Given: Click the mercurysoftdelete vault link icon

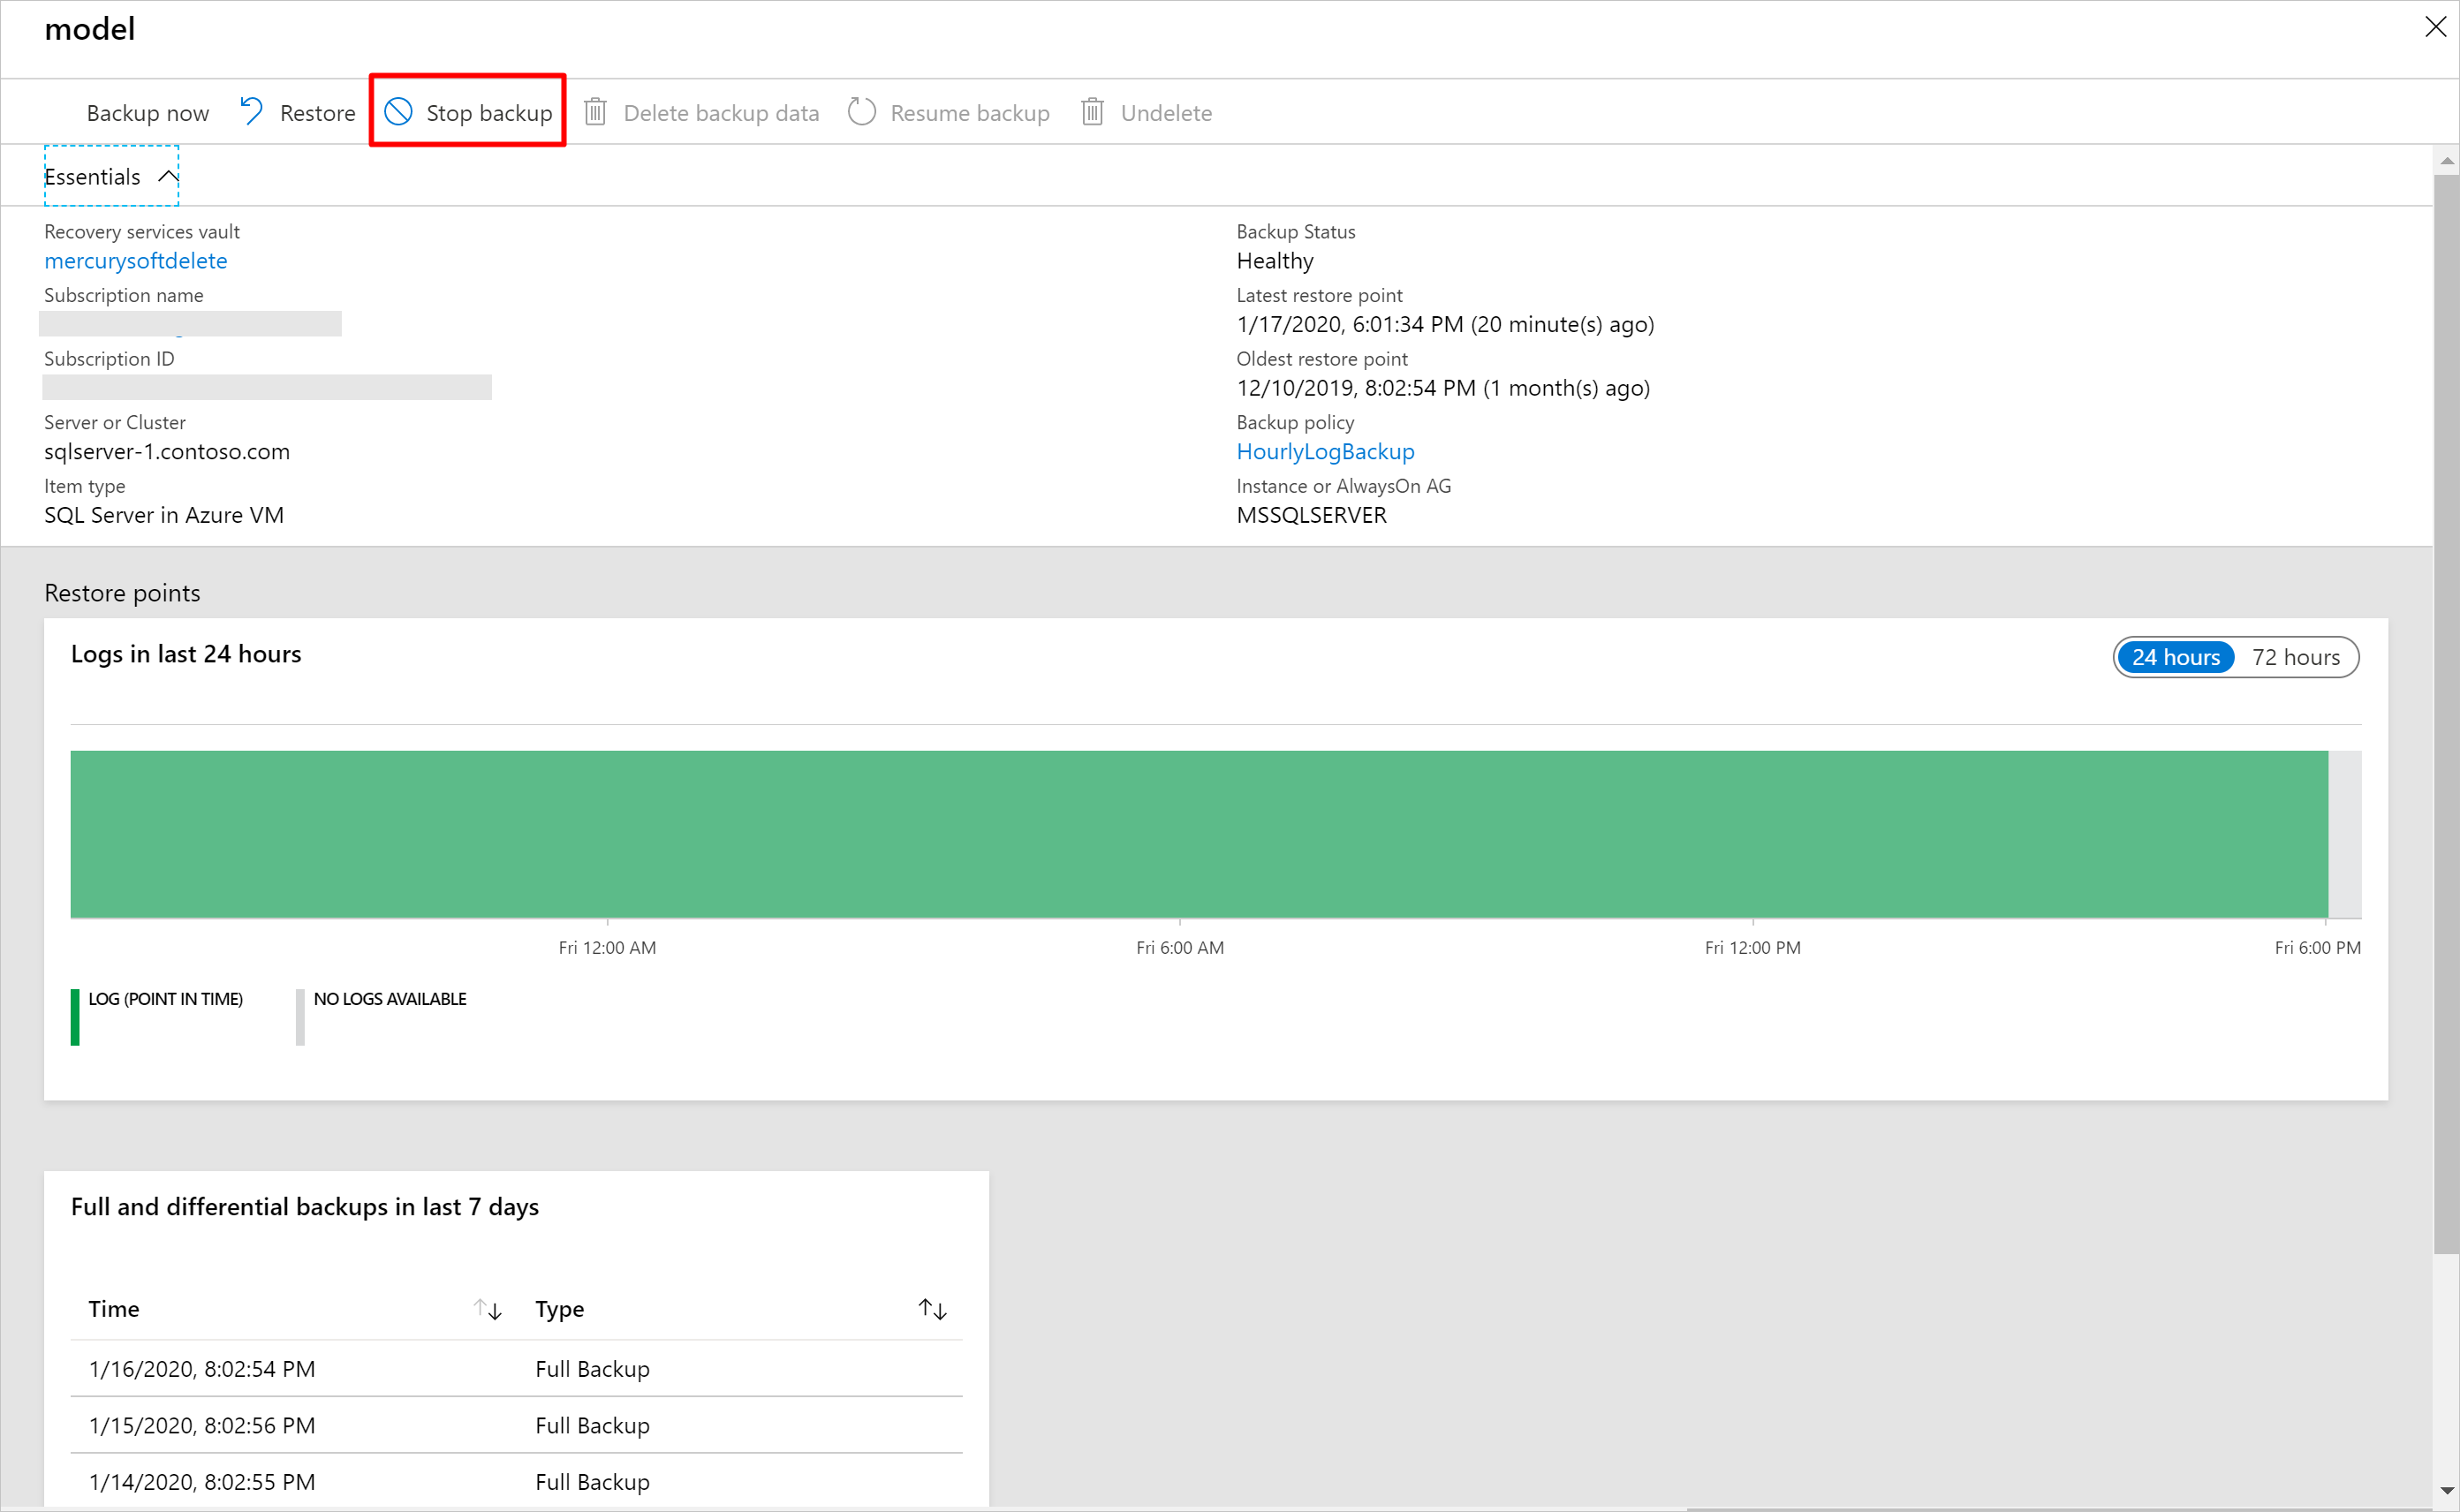Looking at the screenshot, I should pyautogui.click(x=137, y=260).
